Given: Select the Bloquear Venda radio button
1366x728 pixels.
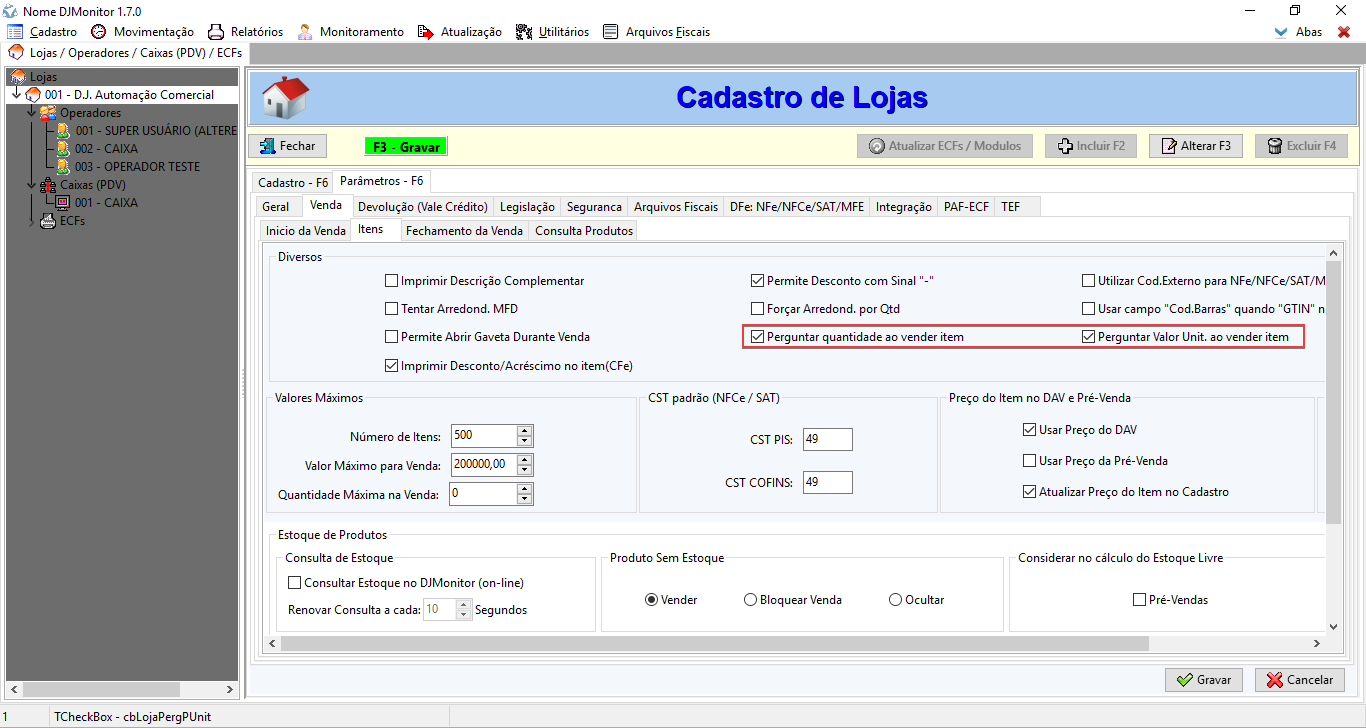Looking at the screenshot, I should click(750, 600).
